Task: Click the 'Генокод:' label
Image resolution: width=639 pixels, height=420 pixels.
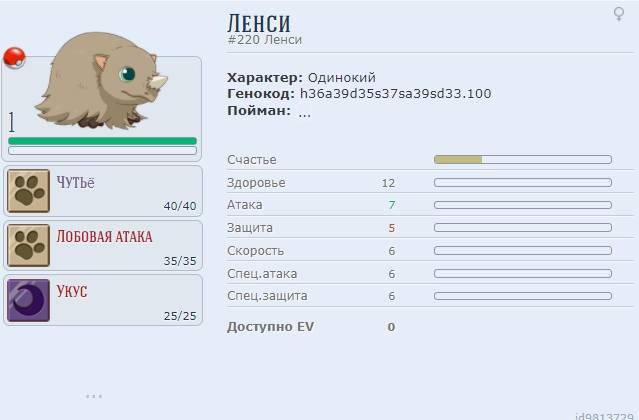Action: point(261,94)
